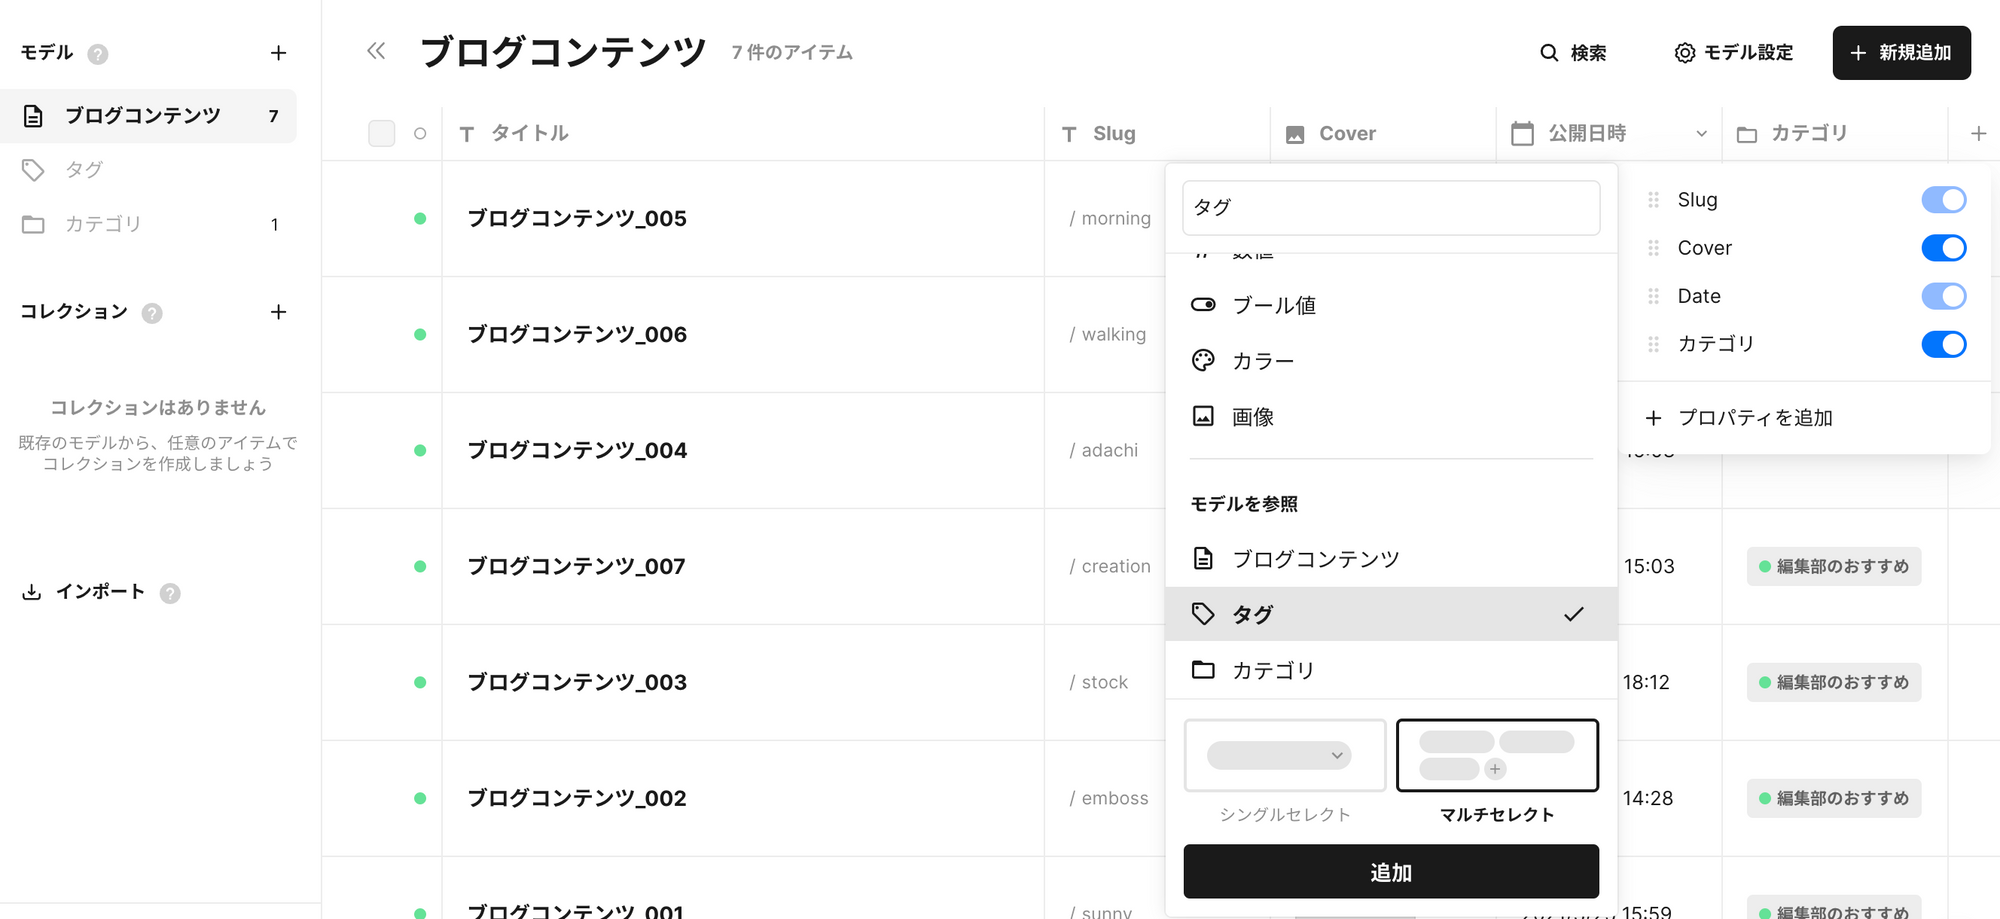This screenshot has width=2000, height=919.
Task: Add a new model with plus icon
Action: point(278,53)
